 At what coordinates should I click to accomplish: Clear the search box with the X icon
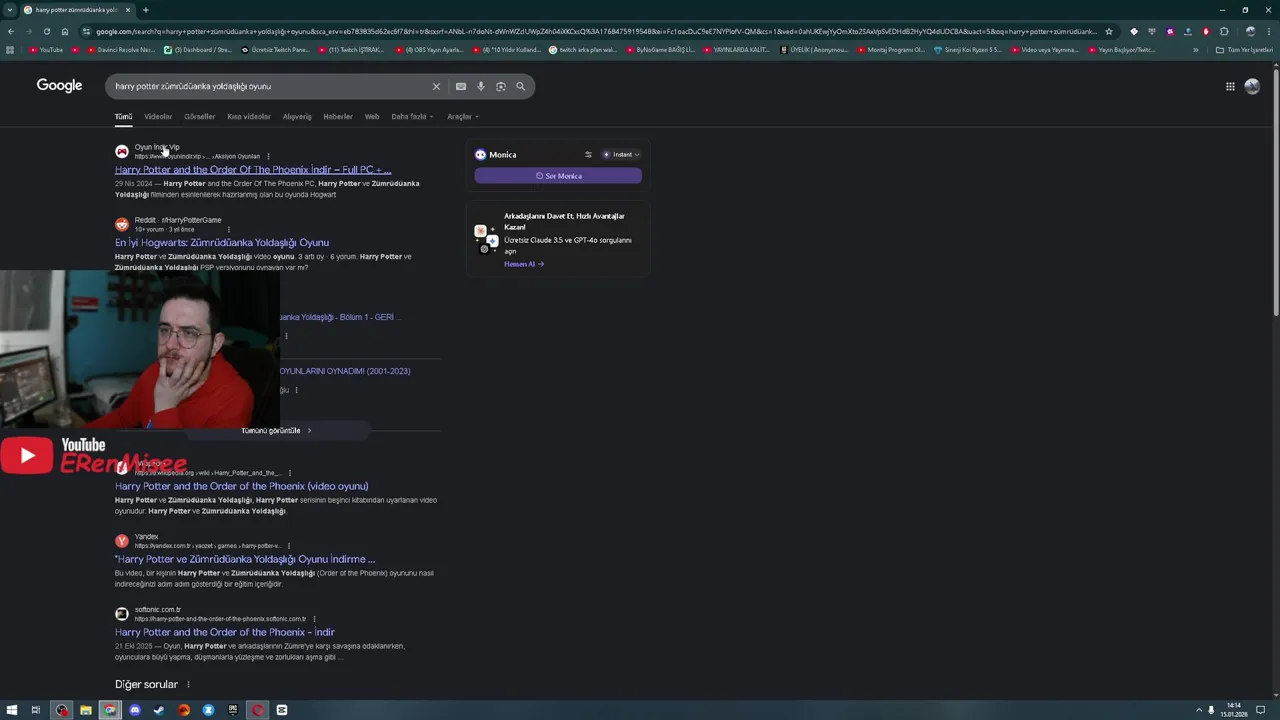pyautogui.click(x=436, y=86)
